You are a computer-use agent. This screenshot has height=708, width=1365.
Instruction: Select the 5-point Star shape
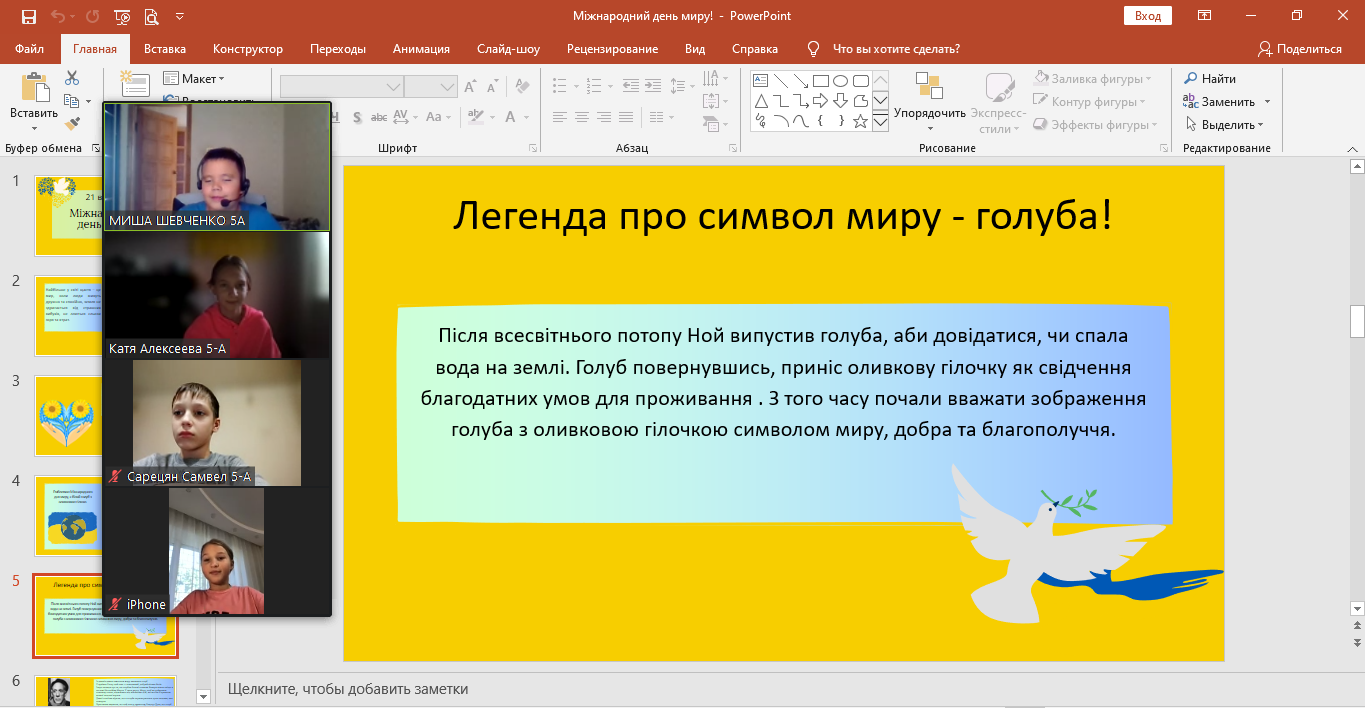(860, 121)
